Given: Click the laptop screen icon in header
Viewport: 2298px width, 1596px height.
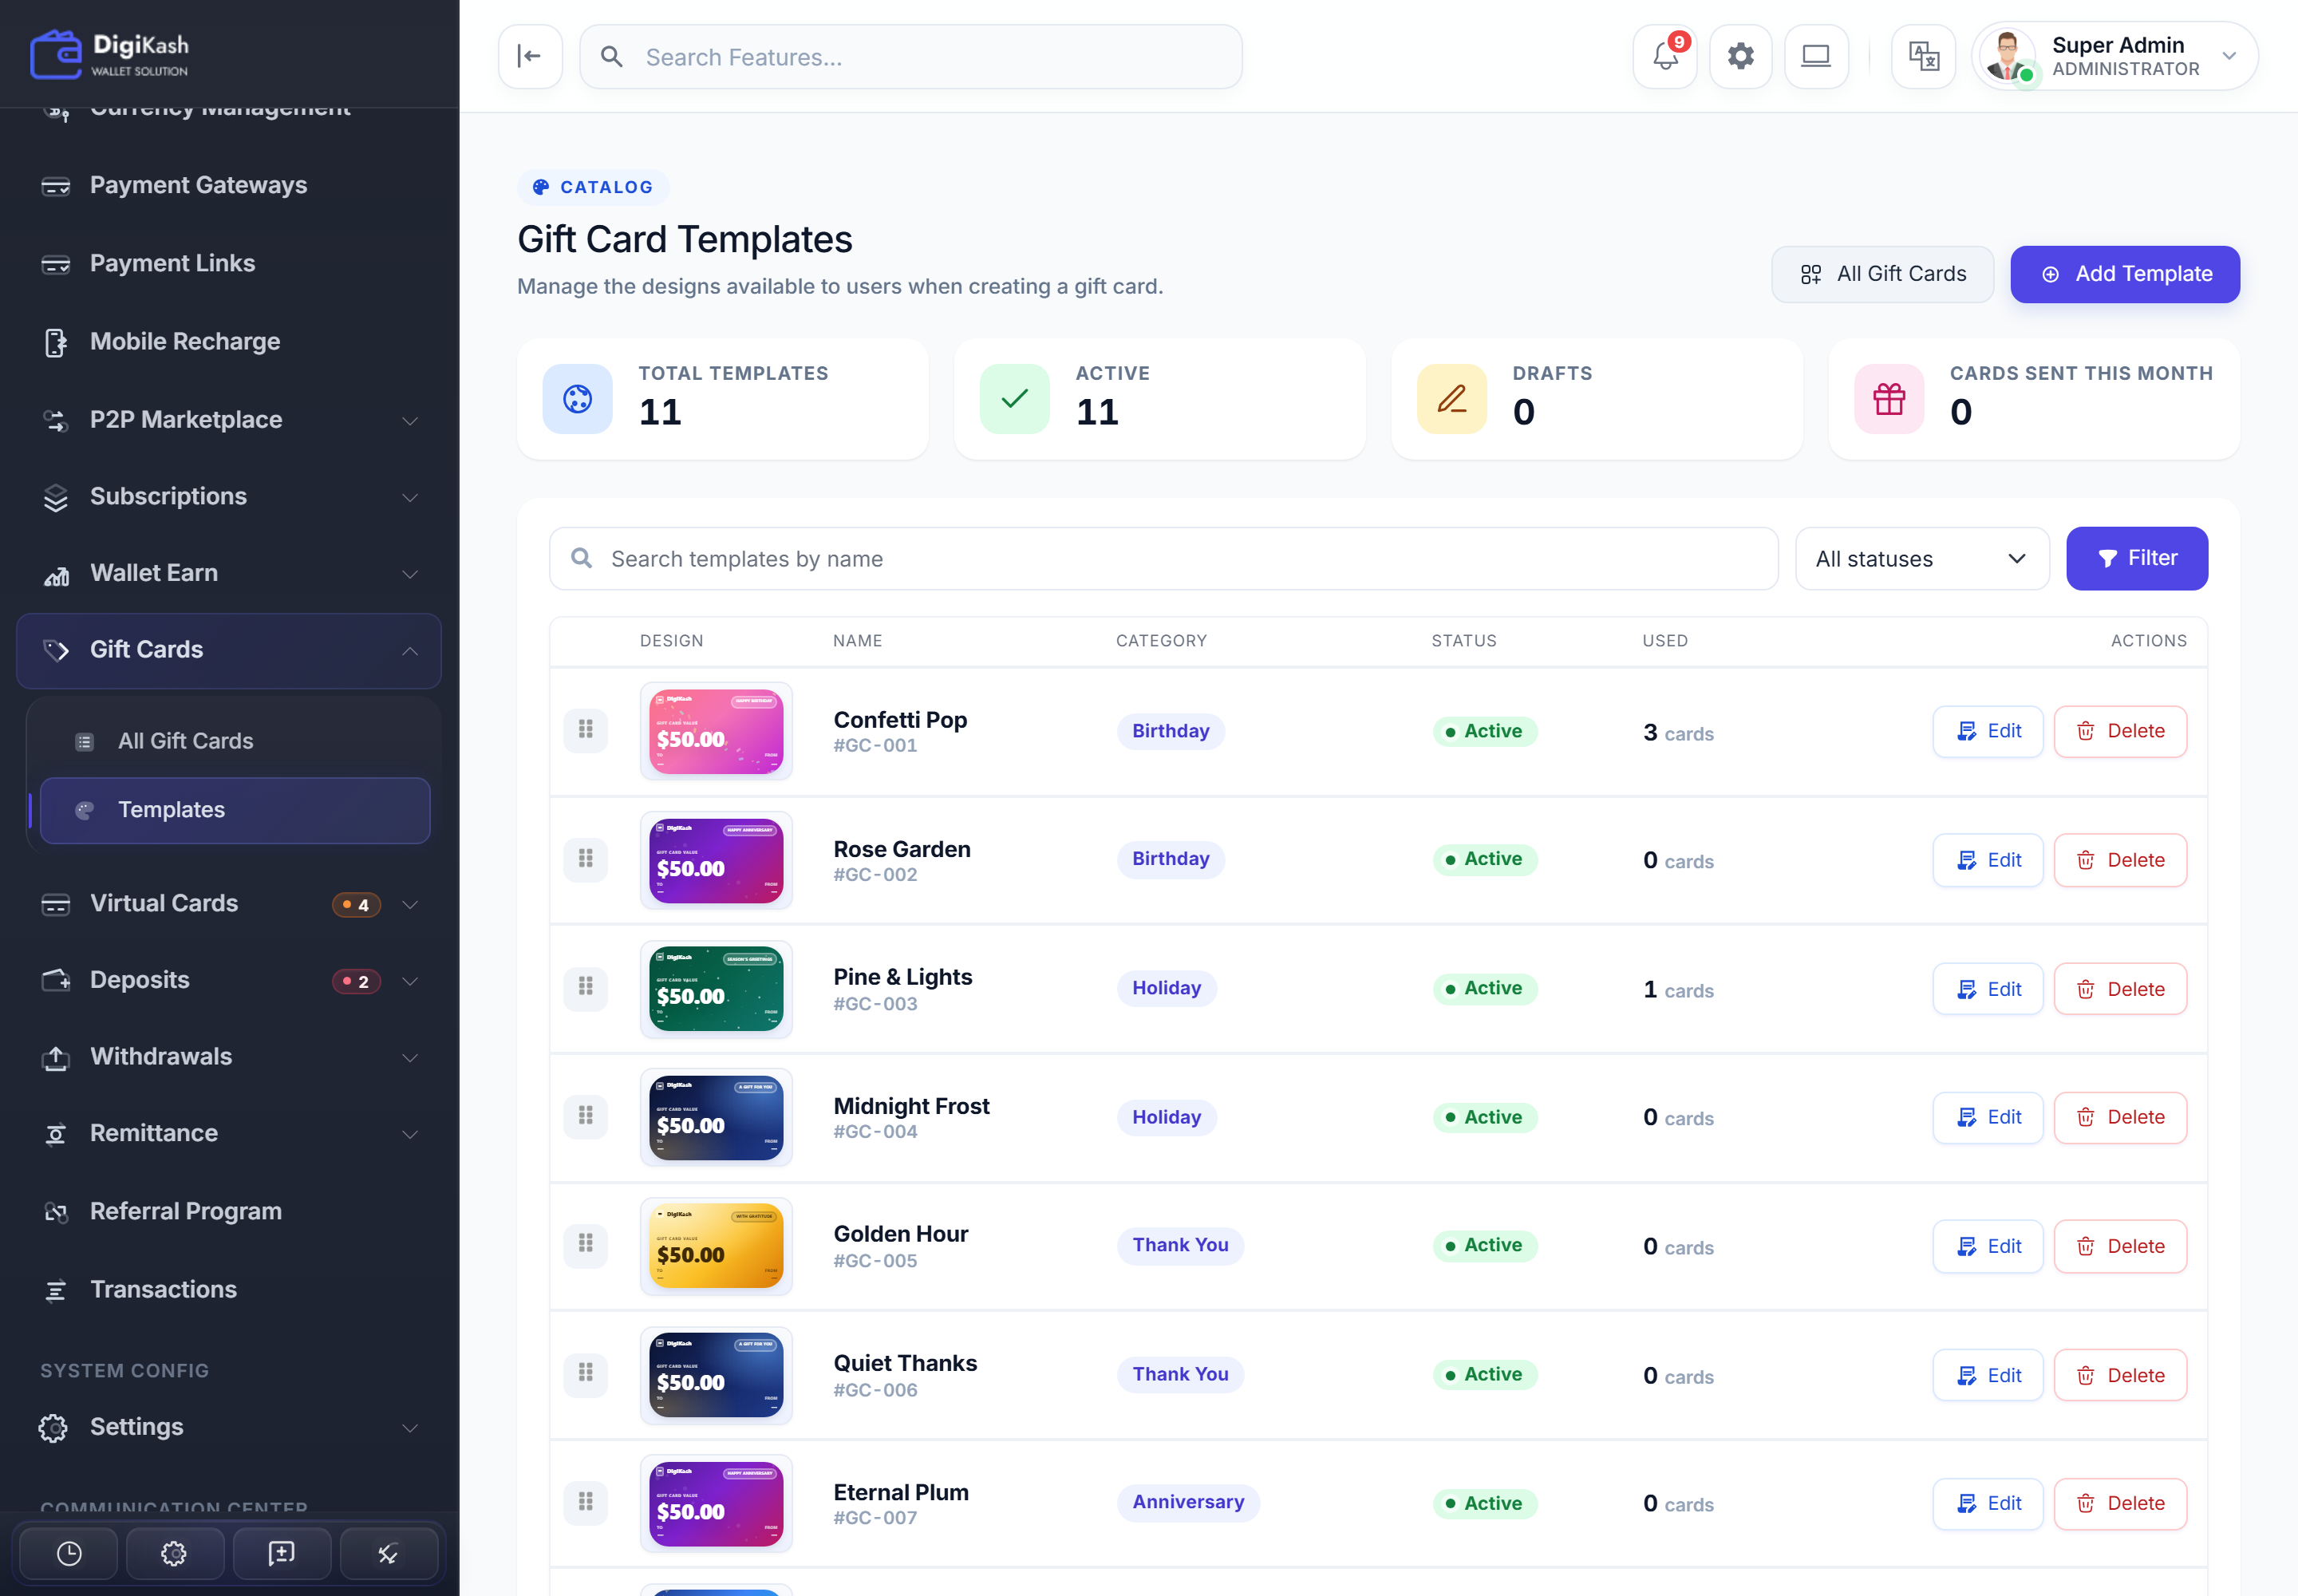Looking at the screenshot, I should 1816,57.
